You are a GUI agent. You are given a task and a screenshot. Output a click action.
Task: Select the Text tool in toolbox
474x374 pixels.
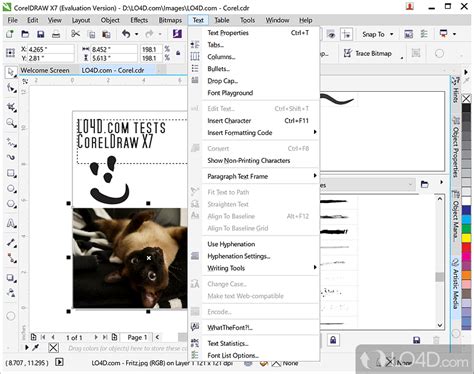click(x=11, y=223)
